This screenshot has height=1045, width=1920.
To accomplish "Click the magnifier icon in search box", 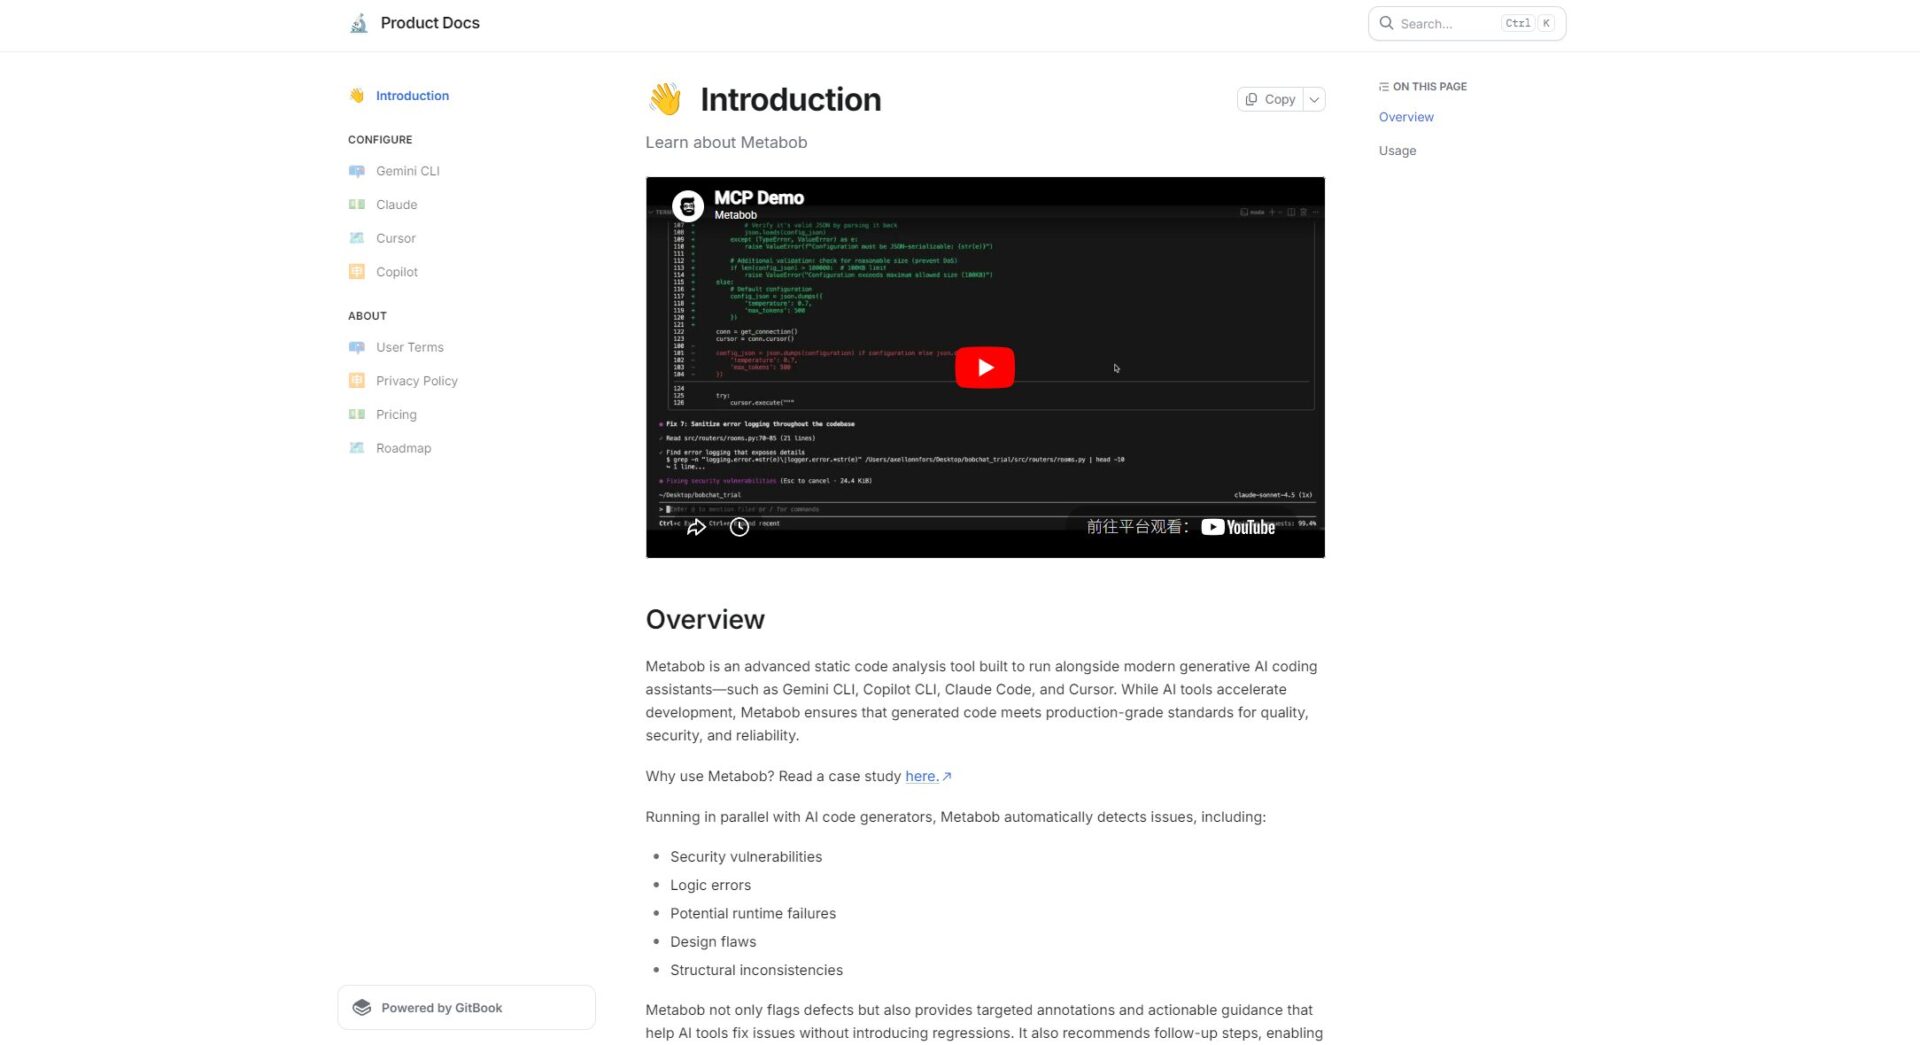I will [1386, 23].
